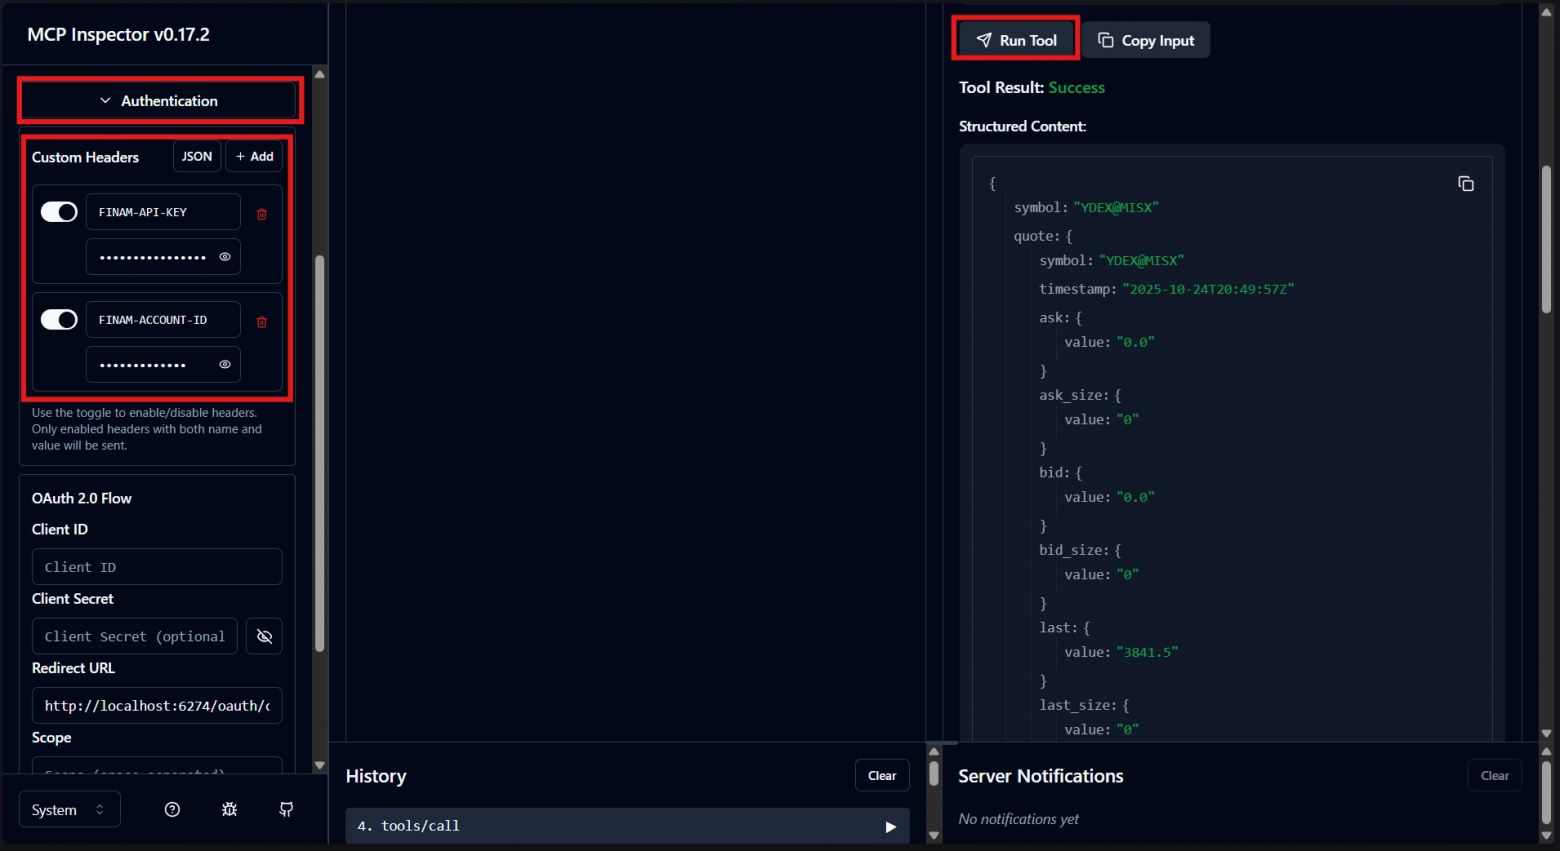Open the GitHub repository icon
This screenshot has width=1560, height=851.
(x=286, y=809)
